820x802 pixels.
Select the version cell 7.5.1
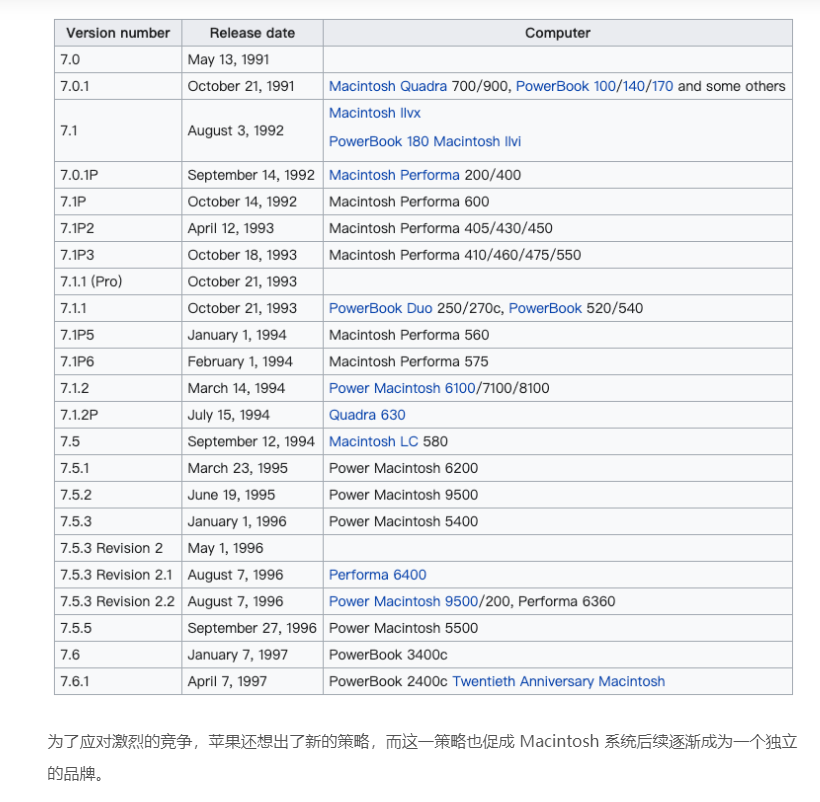118,468
